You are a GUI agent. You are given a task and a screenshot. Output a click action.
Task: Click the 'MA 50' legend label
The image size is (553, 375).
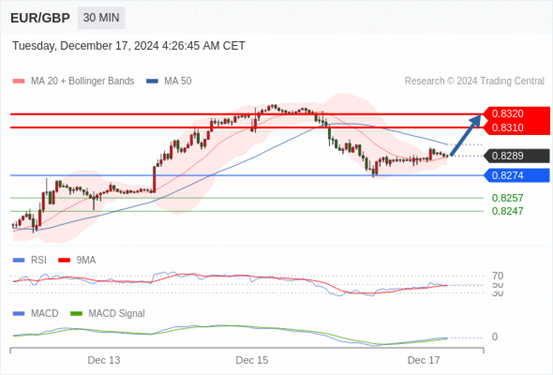click(178, 81)
